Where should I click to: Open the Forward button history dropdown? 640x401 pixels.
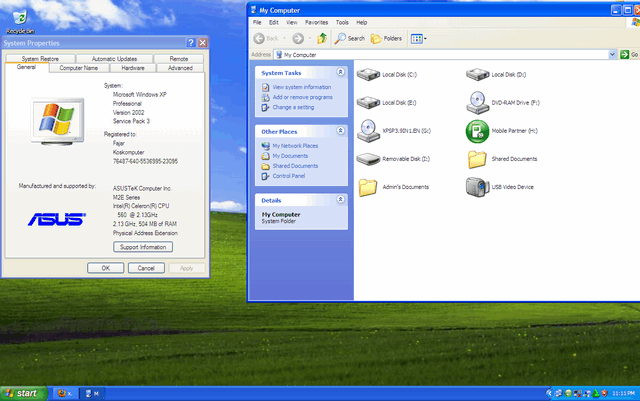pos(310,38)
